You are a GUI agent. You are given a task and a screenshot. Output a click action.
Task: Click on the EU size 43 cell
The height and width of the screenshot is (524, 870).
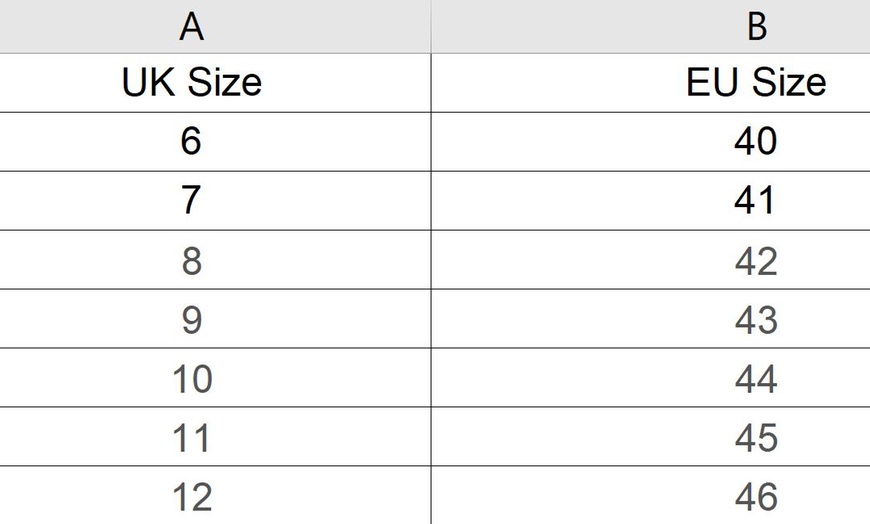pos(756,319)
